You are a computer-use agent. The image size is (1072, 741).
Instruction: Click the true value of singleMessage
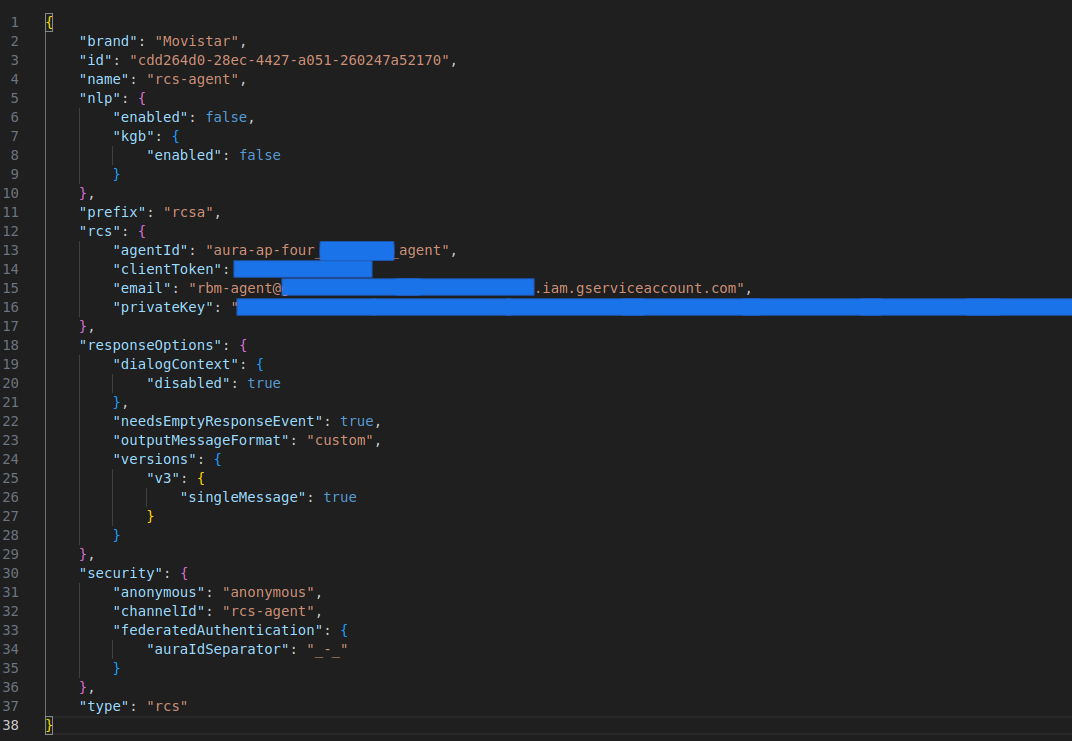340,498
